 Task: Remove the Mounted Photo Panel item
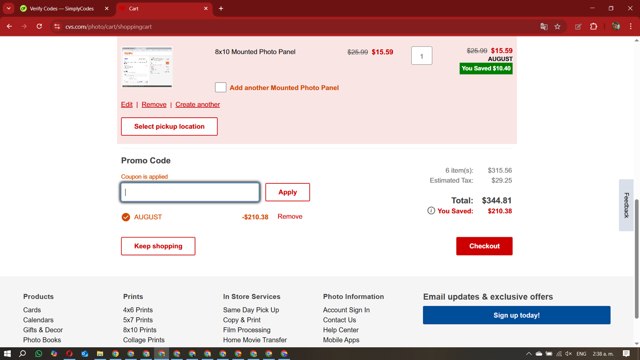coord(154,104)
